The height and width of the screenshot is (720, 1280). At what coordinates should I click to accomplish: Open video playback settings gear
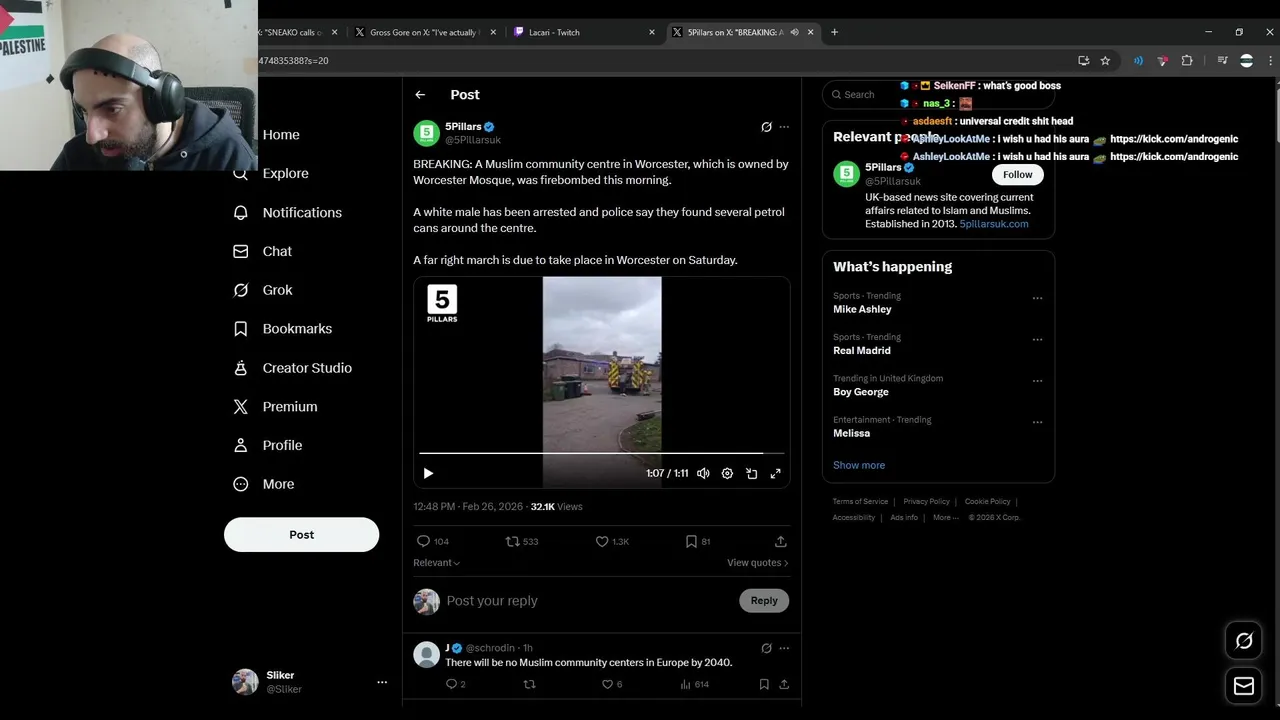tap(727, 473)
